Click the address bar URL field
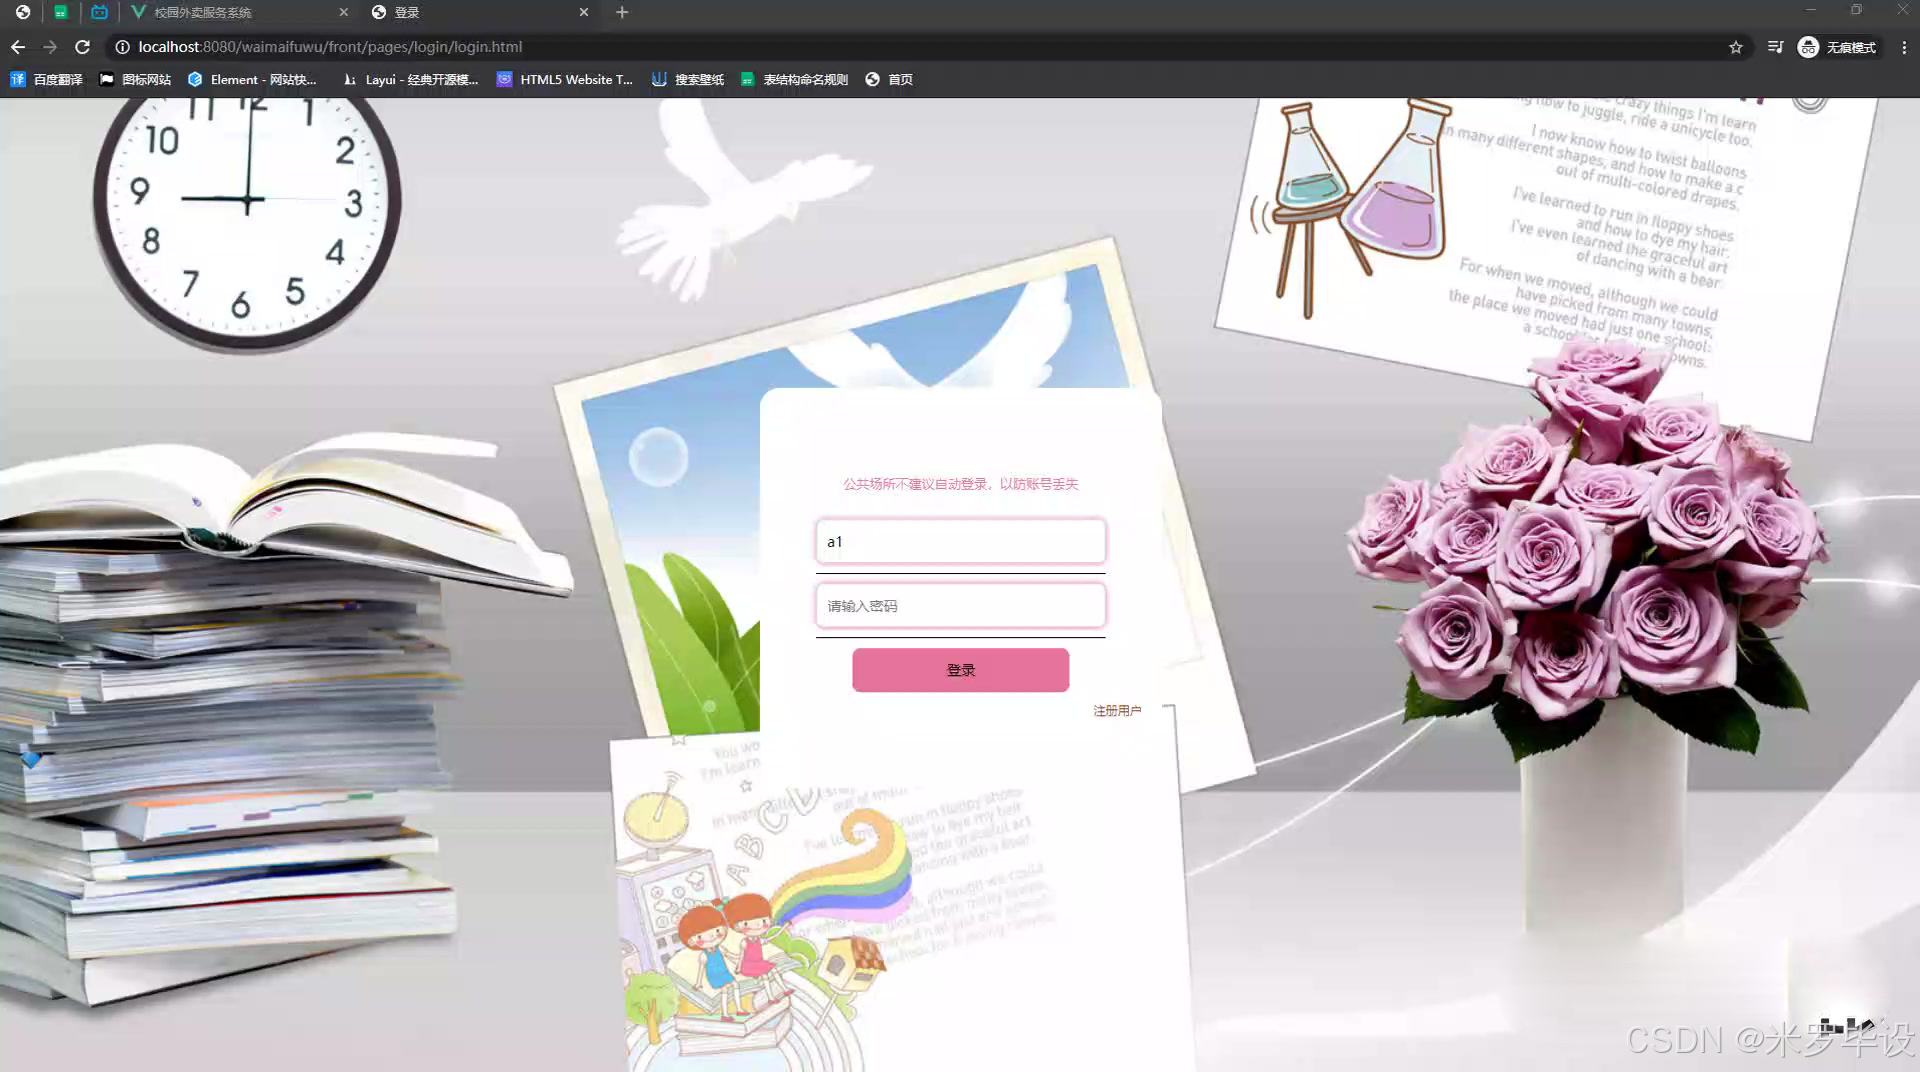 [x=920, y=47]
